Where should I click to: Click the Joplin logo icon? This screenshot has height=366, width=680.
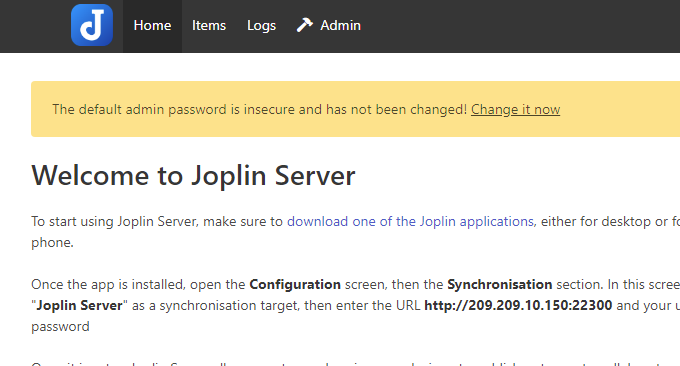point(92,25)
